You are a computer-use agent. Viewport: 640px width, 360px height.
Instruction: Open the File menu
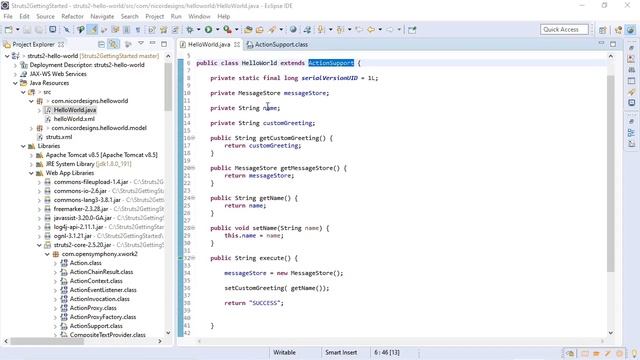tap(8, 16)
